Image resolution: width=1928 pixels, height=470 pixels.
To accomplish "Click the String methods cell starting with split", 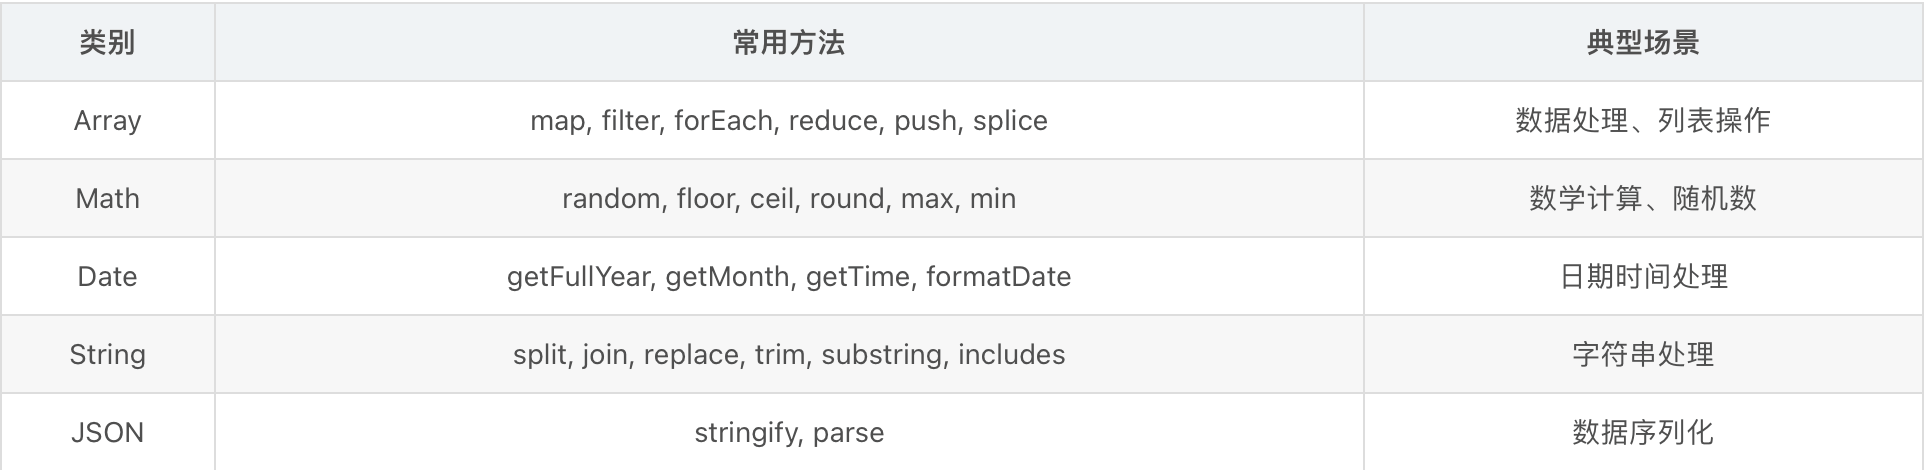I will [788, 355].
